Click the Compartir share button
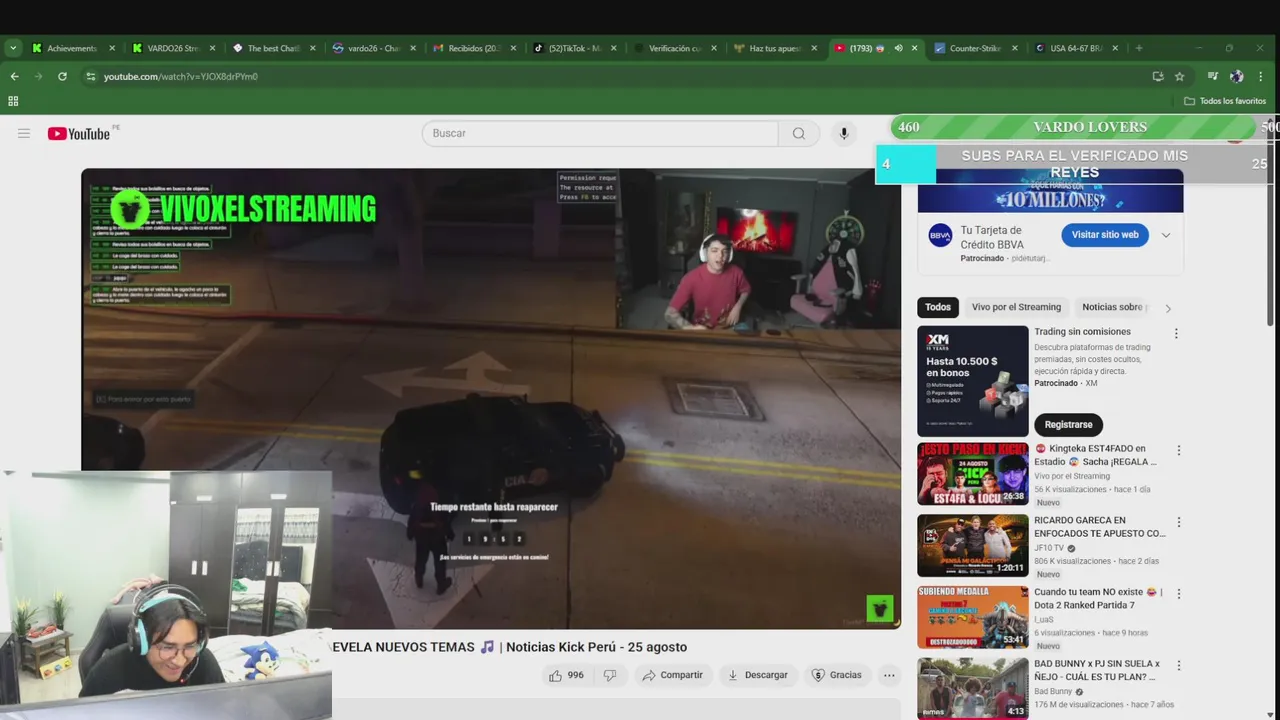Screen dimensions: 1280x720 point(673,675)
